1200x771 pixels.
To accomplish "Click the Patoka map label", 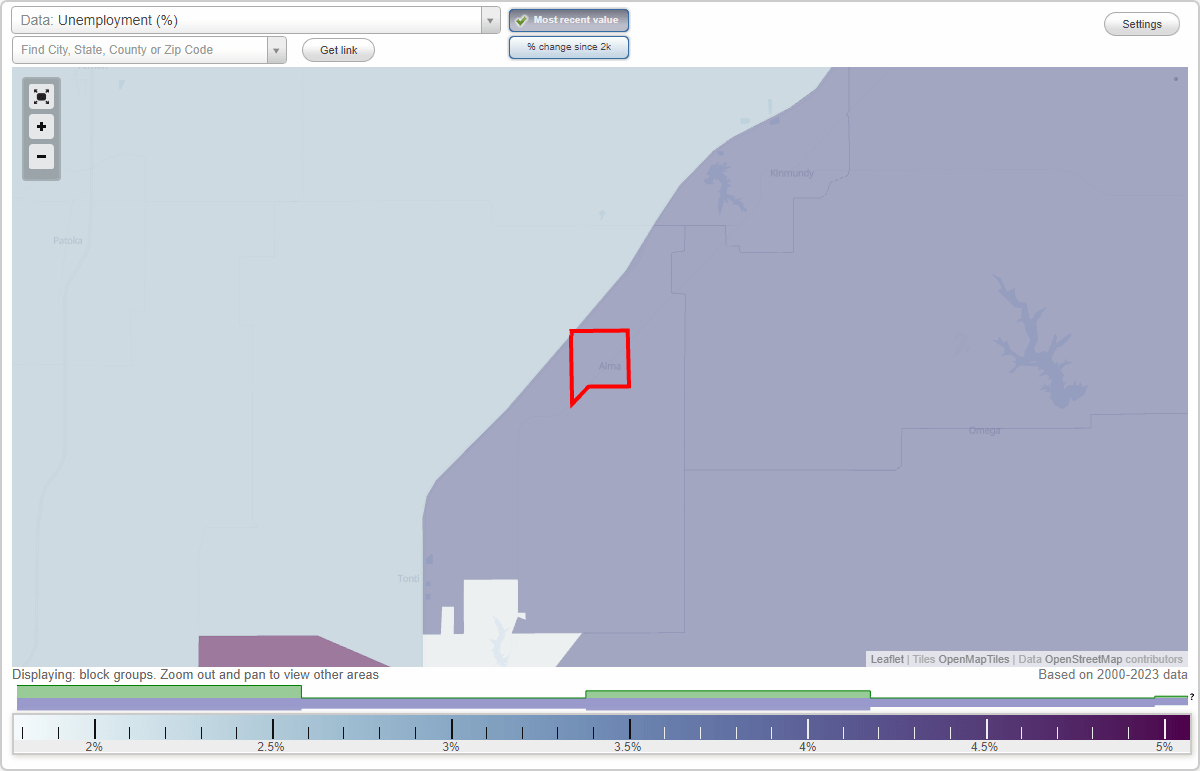I will tap(68, 241).
